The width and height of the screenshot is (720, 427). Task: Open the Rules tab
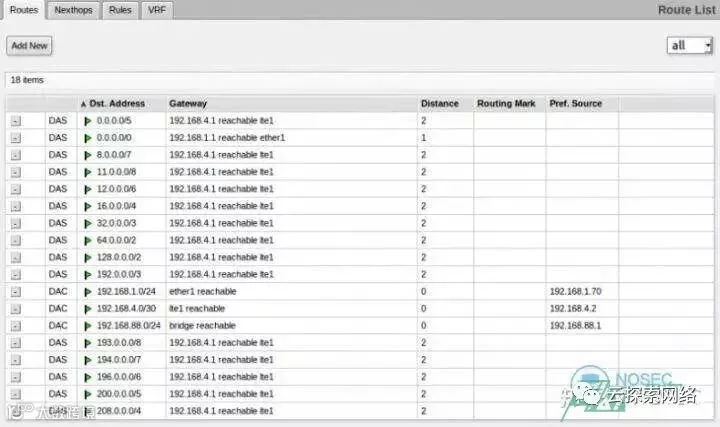pos(120,10)
